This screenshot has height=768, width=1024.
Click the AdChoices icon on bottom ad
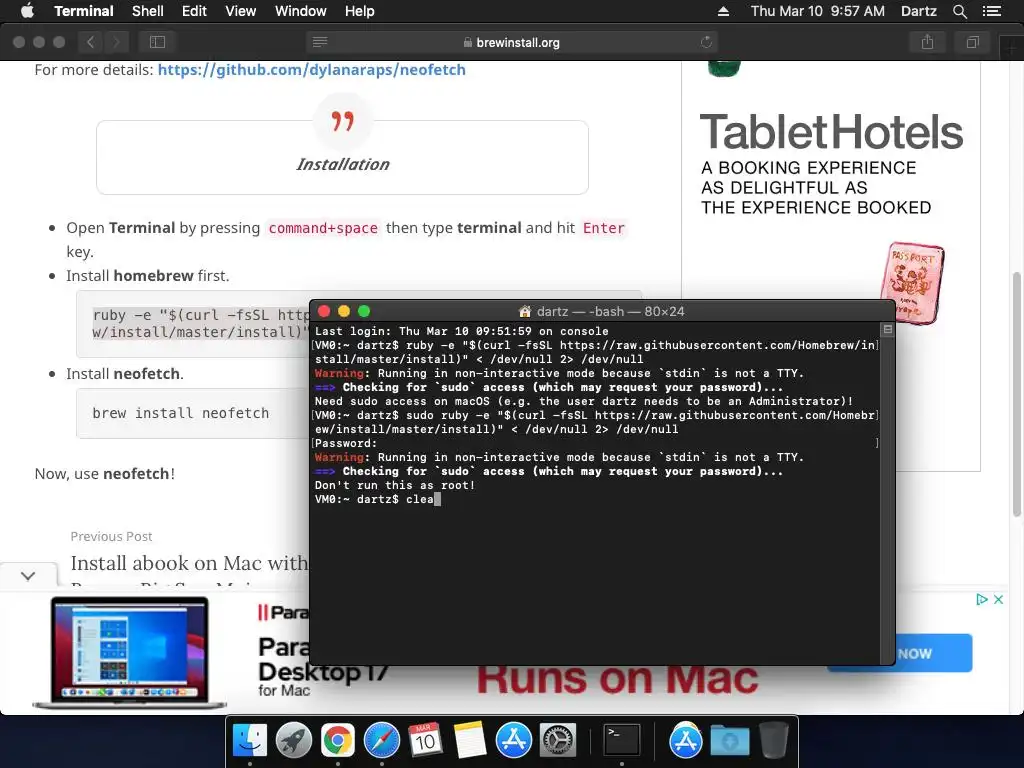click(x=982, y=599)
